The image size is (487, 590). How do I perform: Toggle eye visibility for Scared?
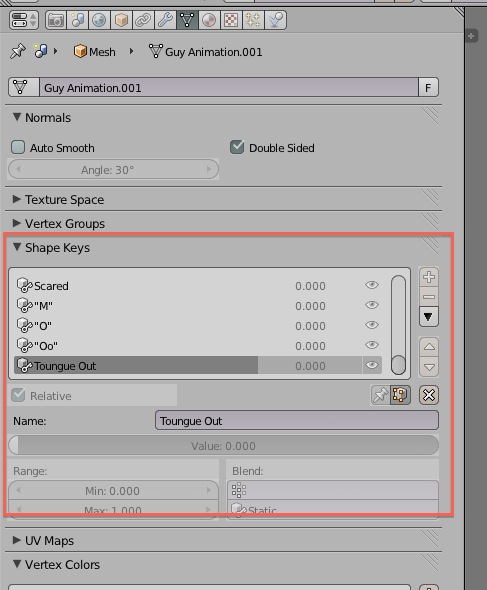click(372, 285)
